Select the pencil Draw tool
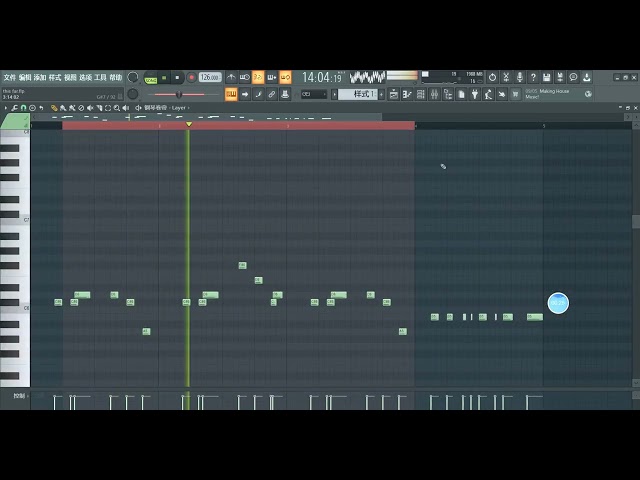The height and width of the screenshot is (480, 640). [x=54, y=108]
